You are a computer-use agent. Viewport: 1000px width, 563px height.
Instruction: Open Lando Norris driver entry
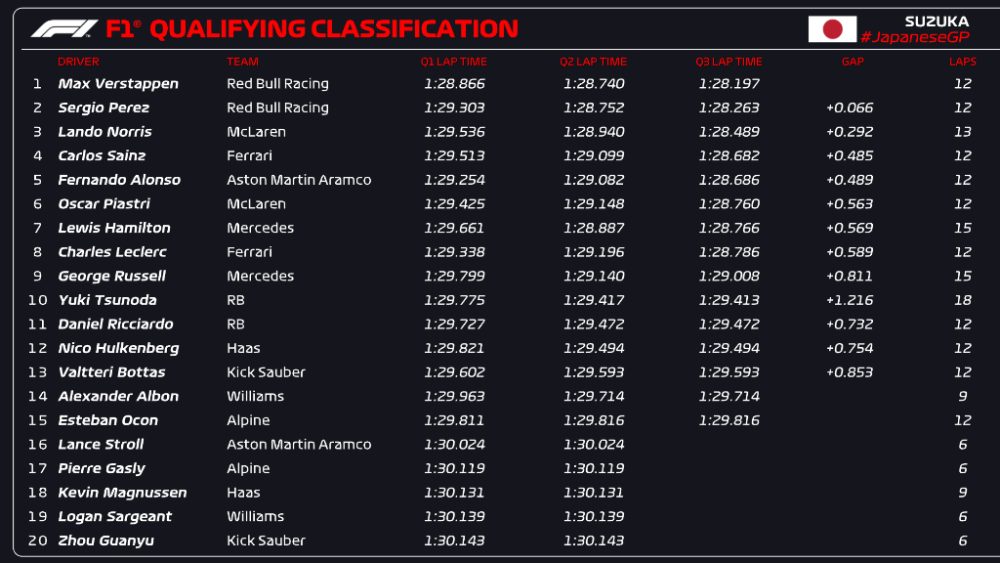point(105,132)
